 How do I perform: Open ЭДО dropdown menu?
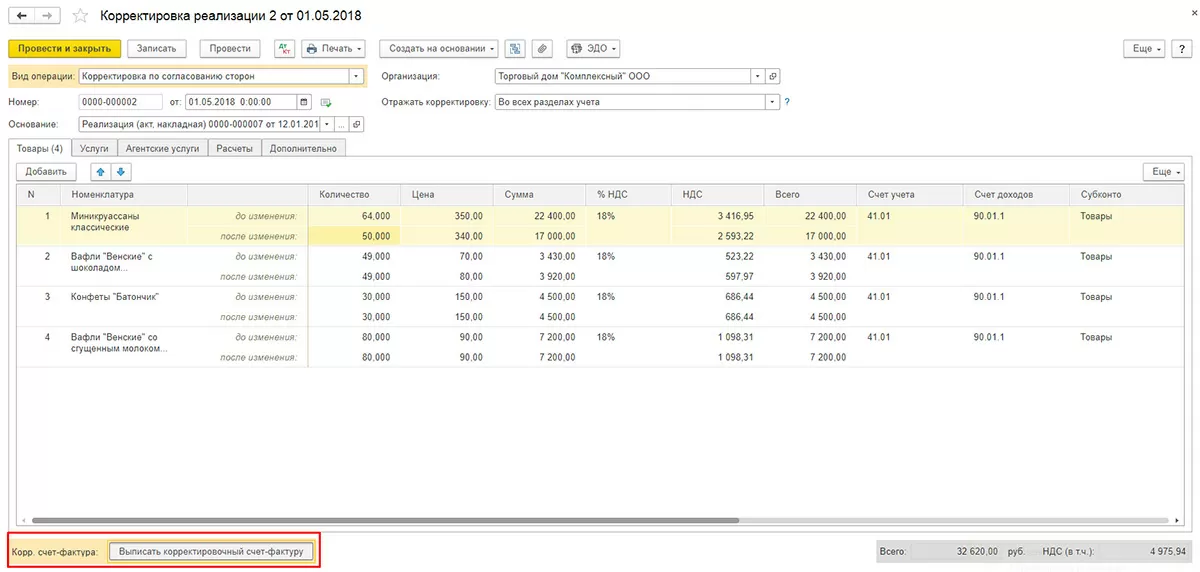click(x=593, y=48)
